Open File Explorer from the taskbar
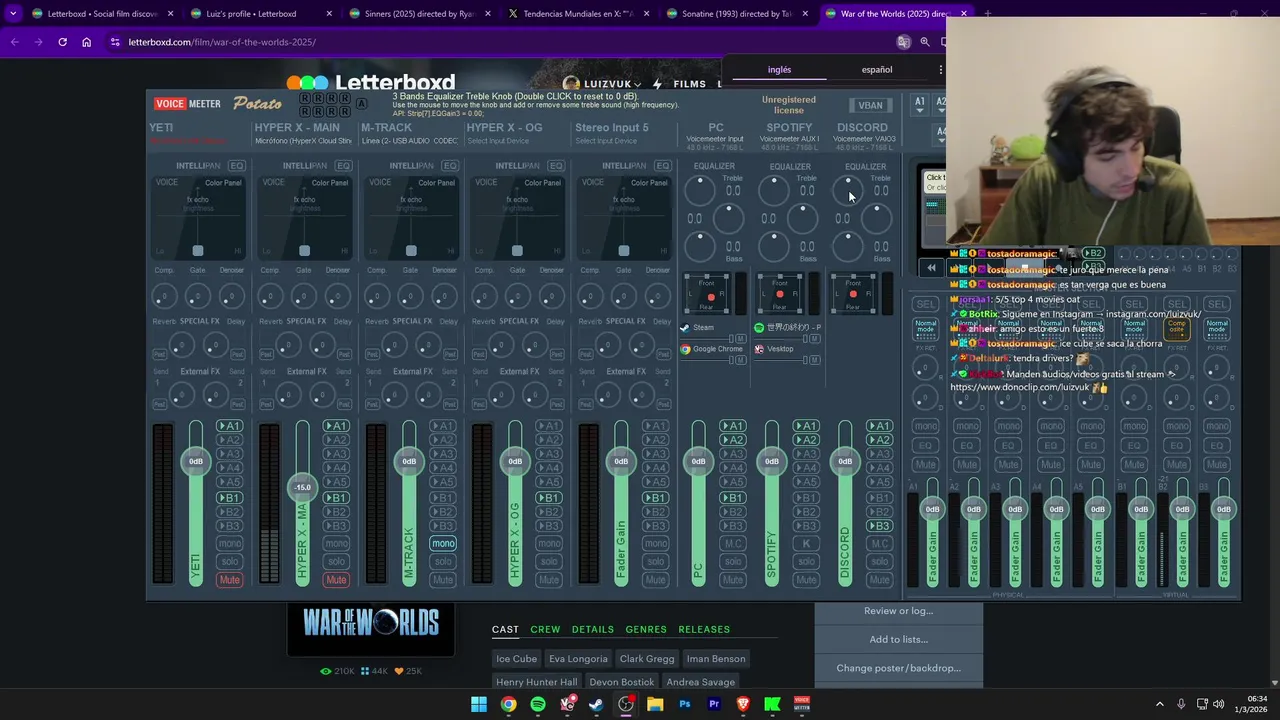Viewport: 1280px width, 720px height. 655,704
